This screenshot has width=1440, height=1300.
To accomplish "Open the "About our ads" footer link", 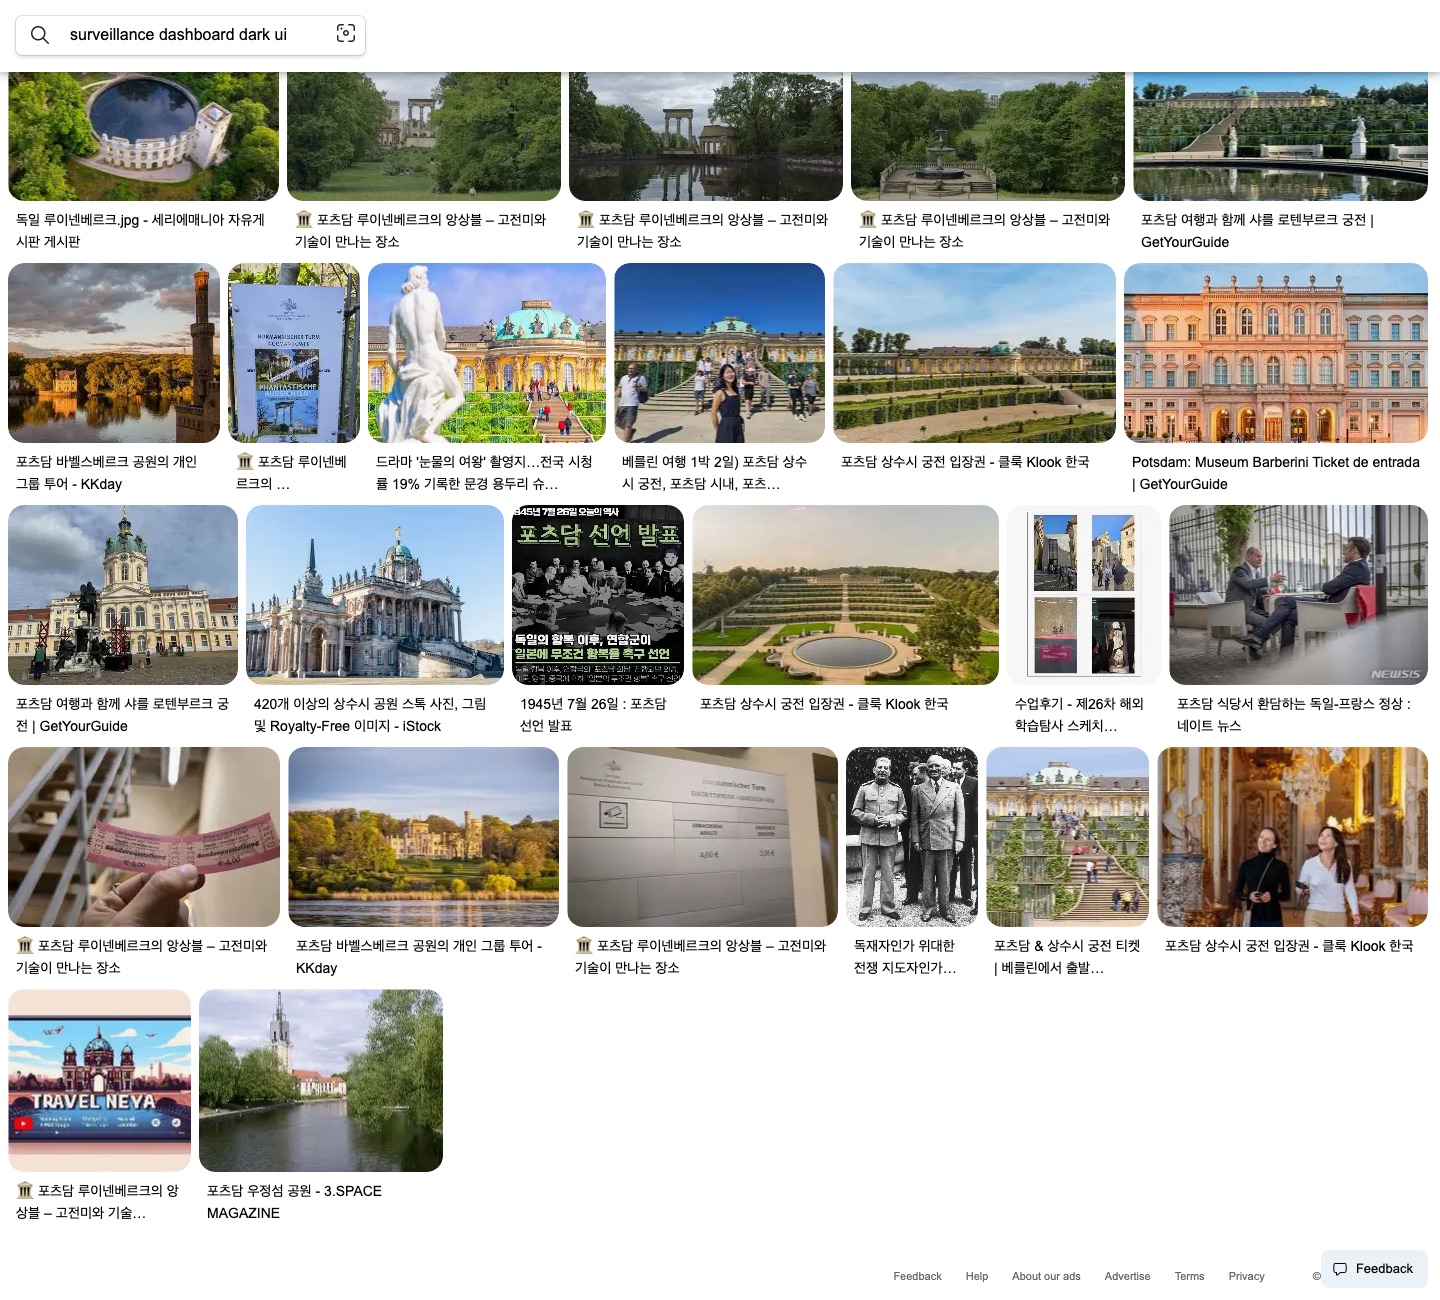I will click(1046, 1276).
